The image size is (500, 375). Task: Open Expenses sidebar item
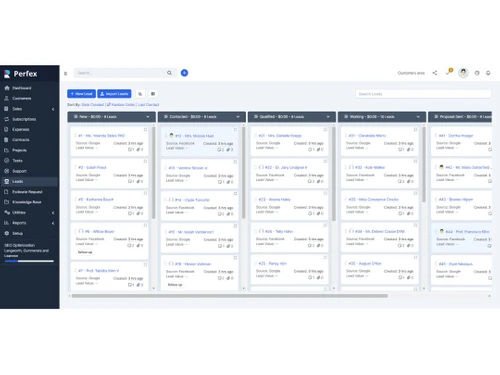21,129
